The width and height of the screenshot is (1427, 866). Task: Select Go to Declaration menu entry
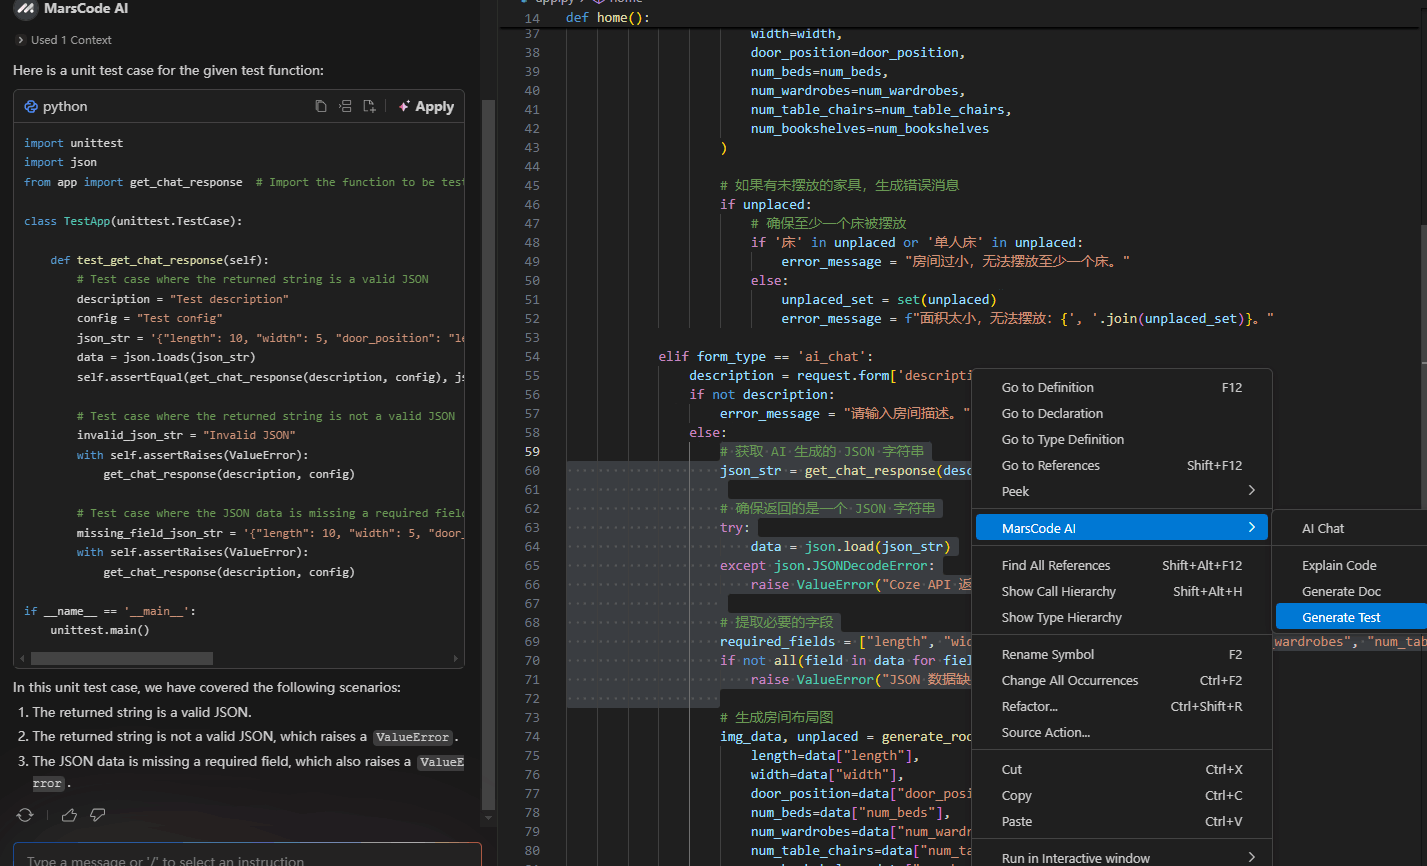[x=1122, y=413]
